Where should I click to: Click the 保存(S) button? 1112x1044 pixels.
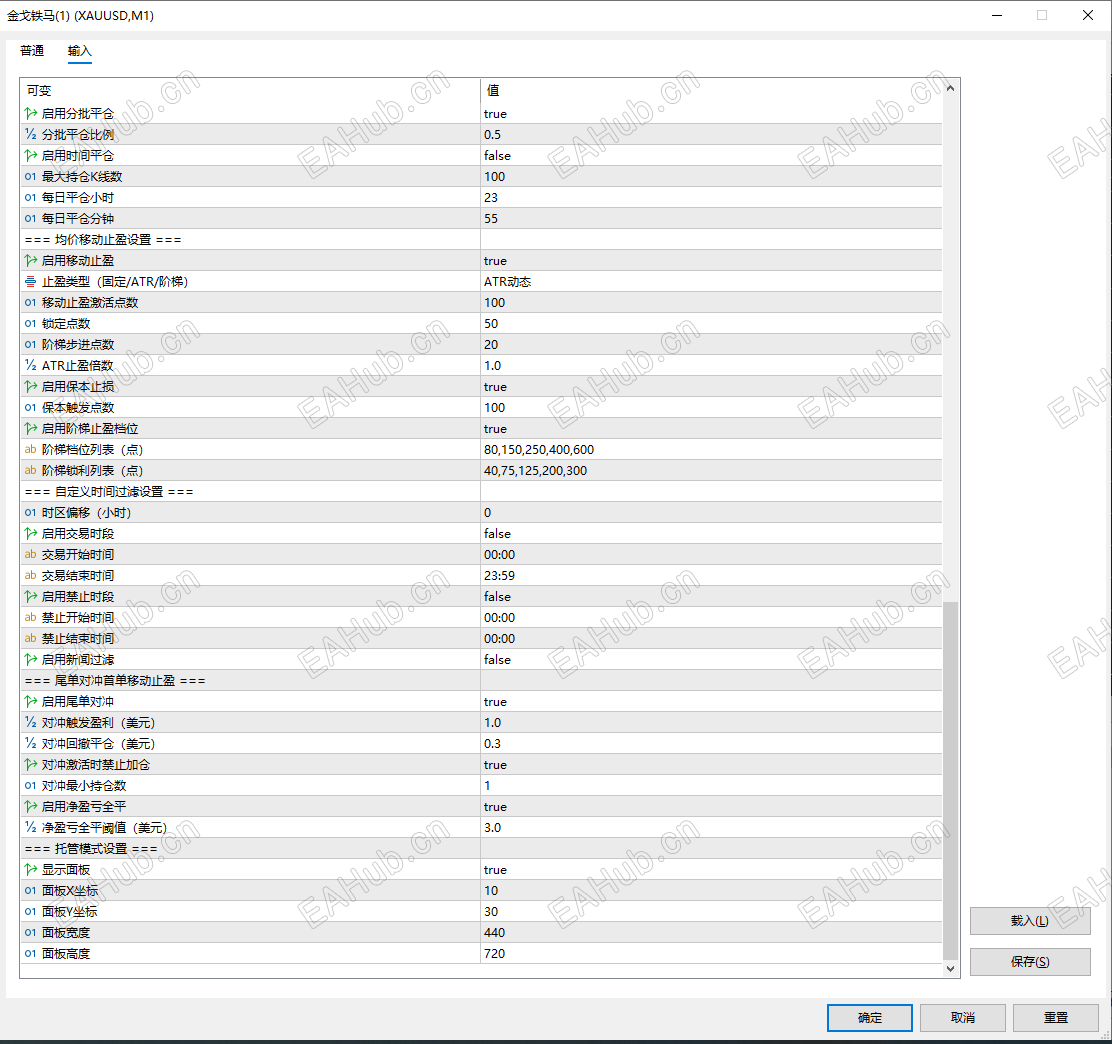pyautogui.click(x=1030, y=962)
